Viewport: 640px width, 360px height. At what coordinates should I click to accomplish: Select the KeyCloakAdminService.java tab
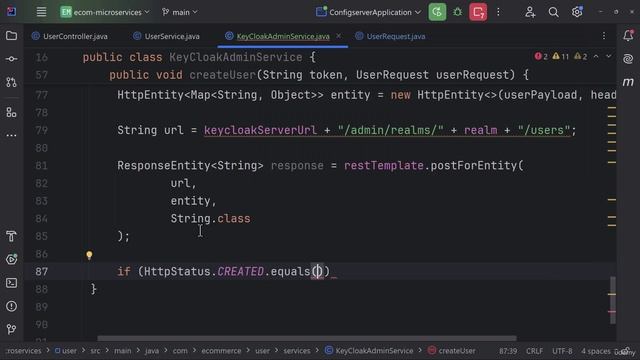[282, 36]
